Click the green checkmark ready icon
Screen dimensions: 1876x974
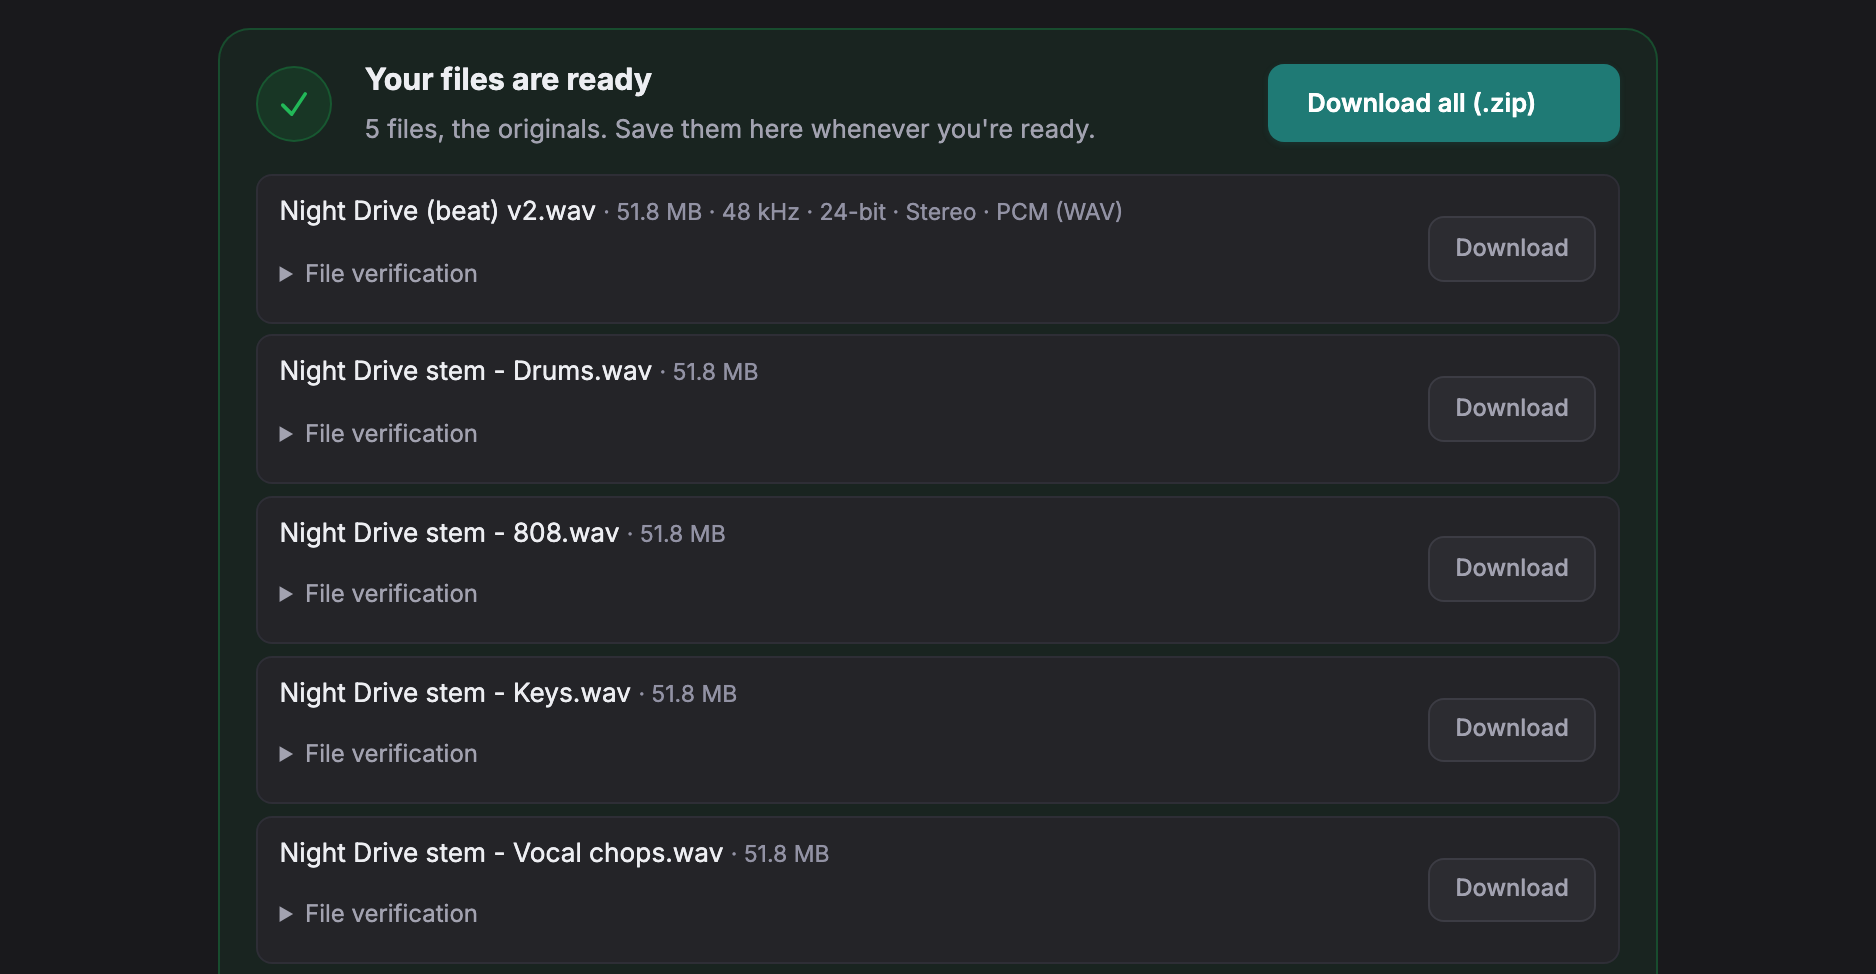click(294, 104)
